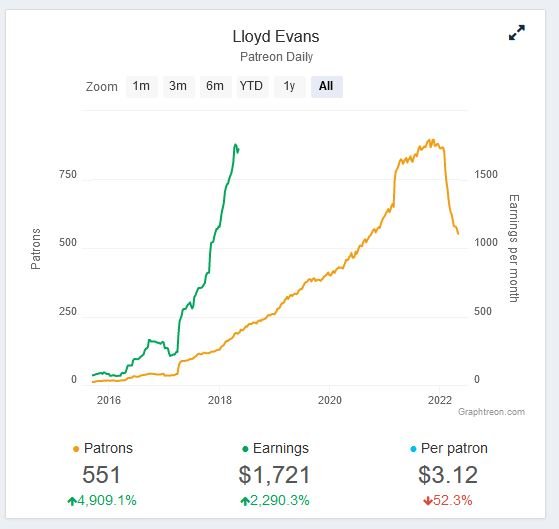
Task: Click the 551 patrons value
Action: click(102, 475)
